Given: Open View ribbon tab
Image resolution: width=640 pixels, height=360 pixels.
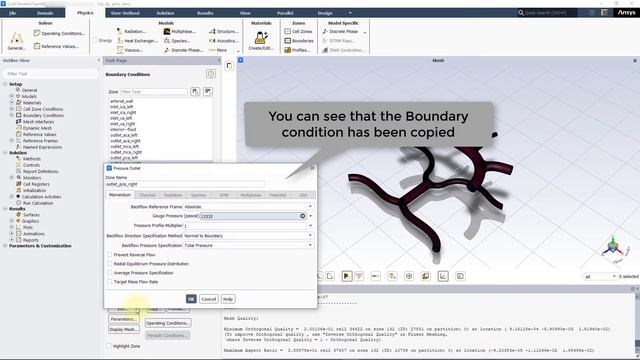Looking at the screenshot, I should pos(245,13).
